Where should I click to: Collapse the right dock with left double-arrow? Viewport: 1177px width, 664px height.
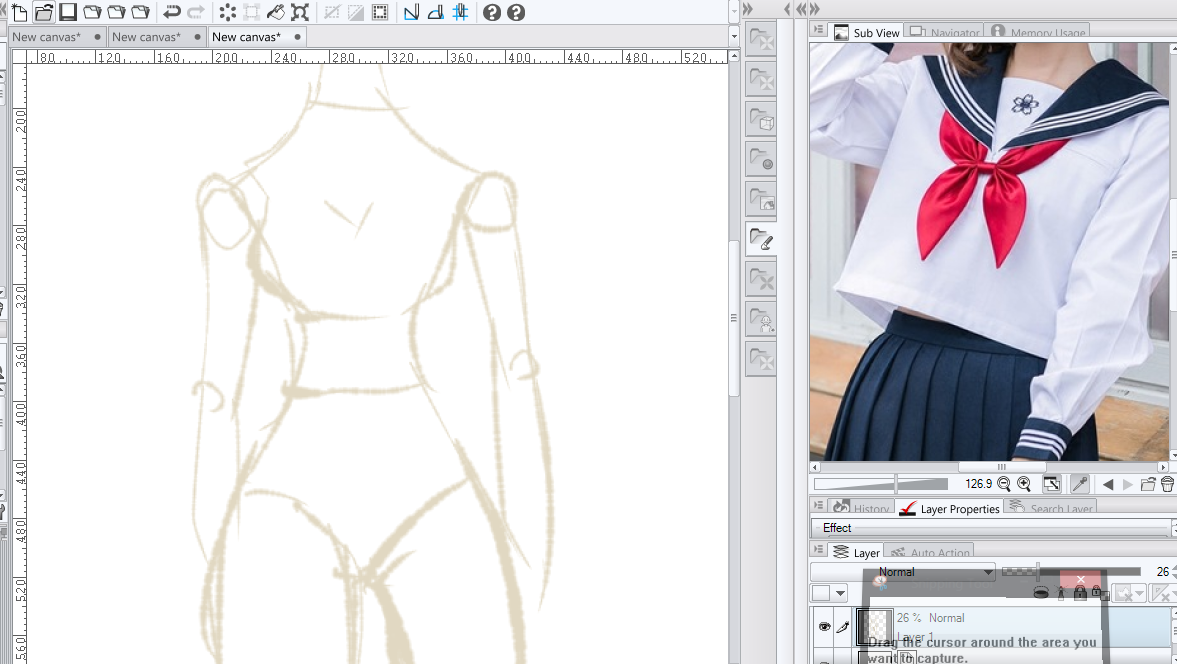801,9
